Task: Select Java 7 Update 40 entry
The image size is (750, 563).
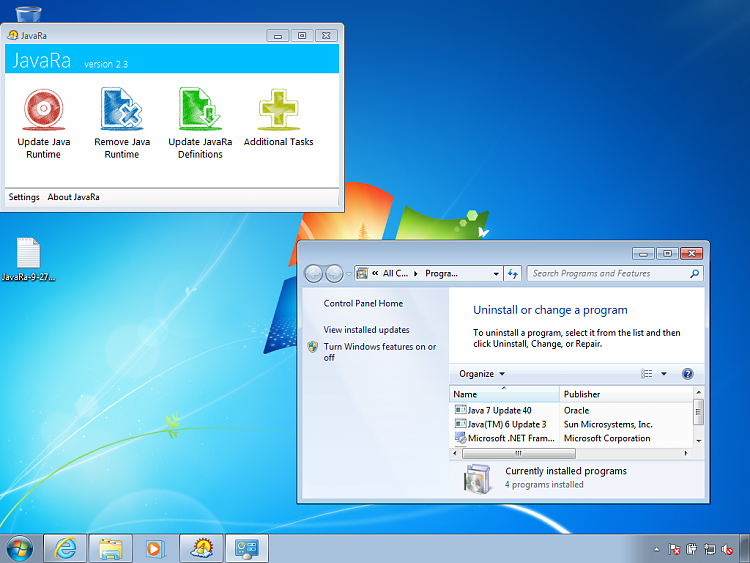Action: 499,410
